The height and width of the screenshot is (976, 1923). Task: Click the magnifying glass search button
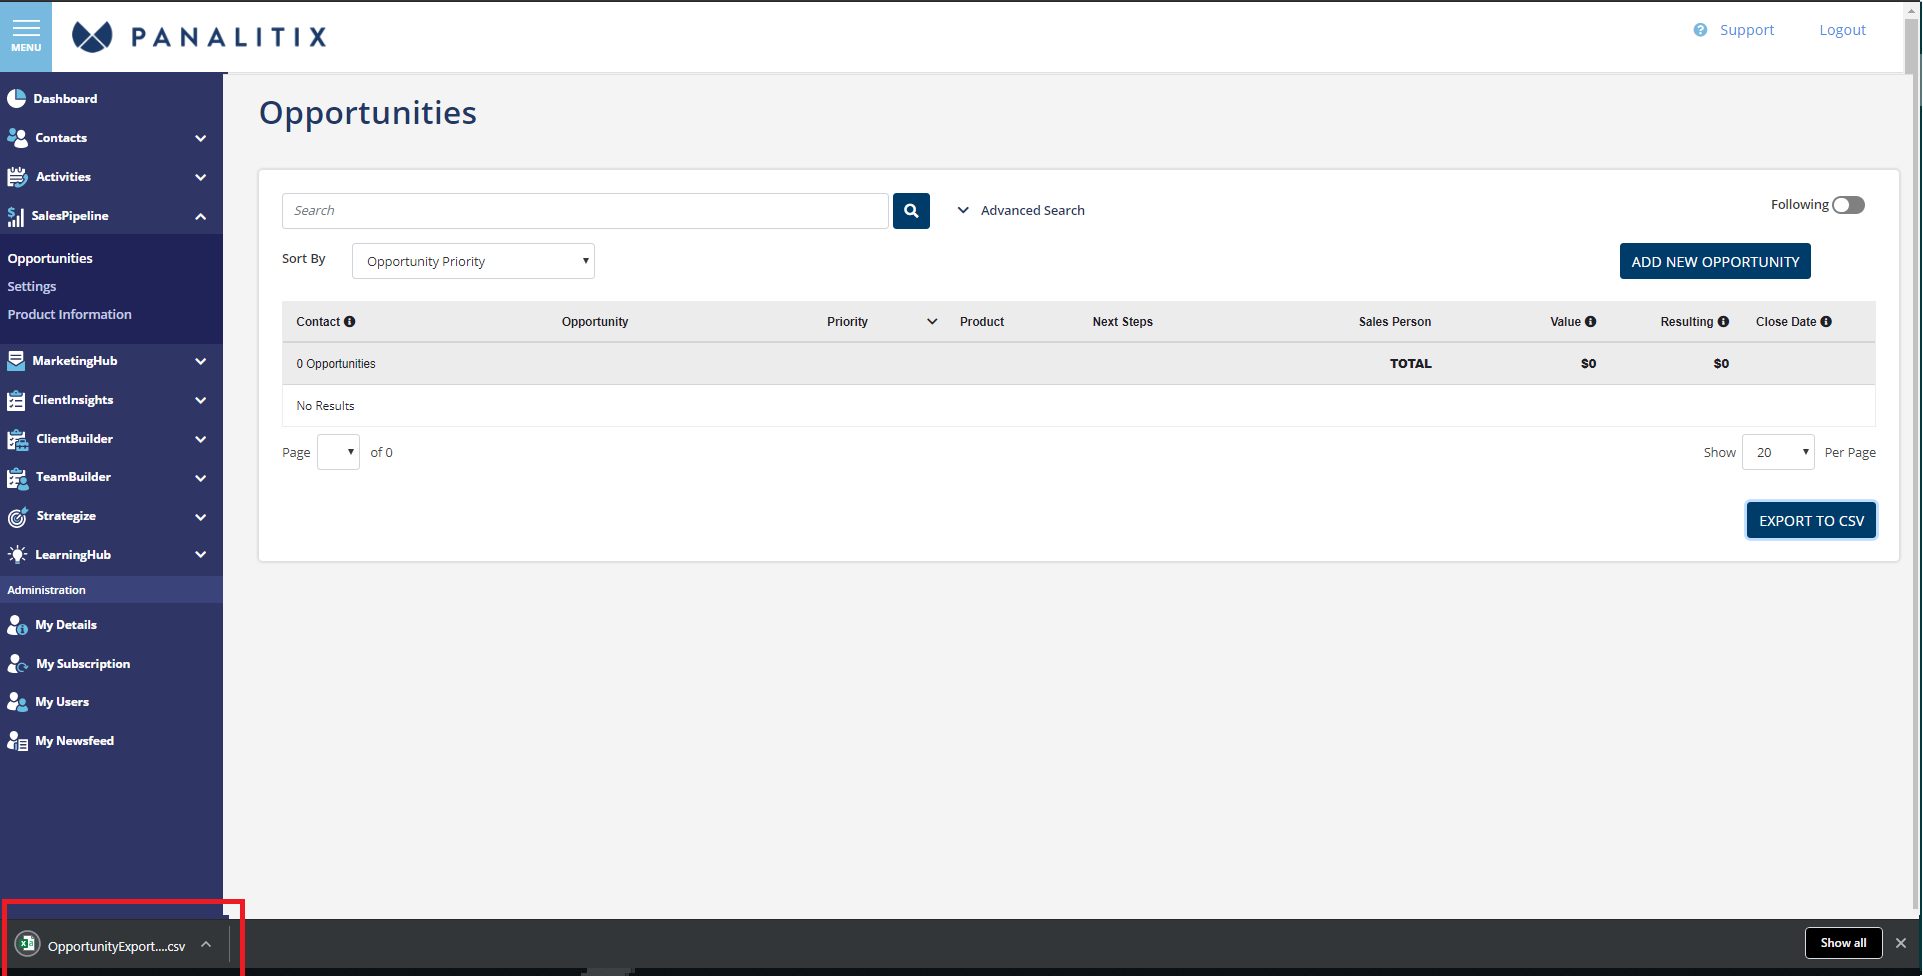coord(911,211)
